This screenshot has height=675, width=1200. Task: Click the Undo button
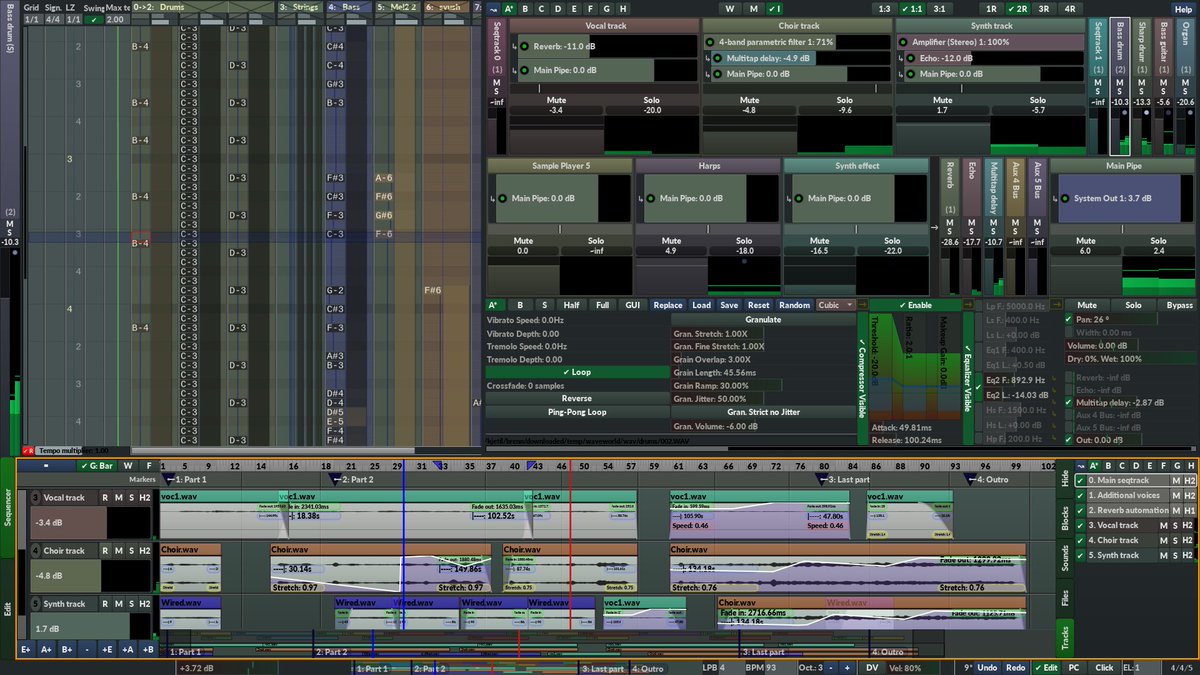coord(987,667)
